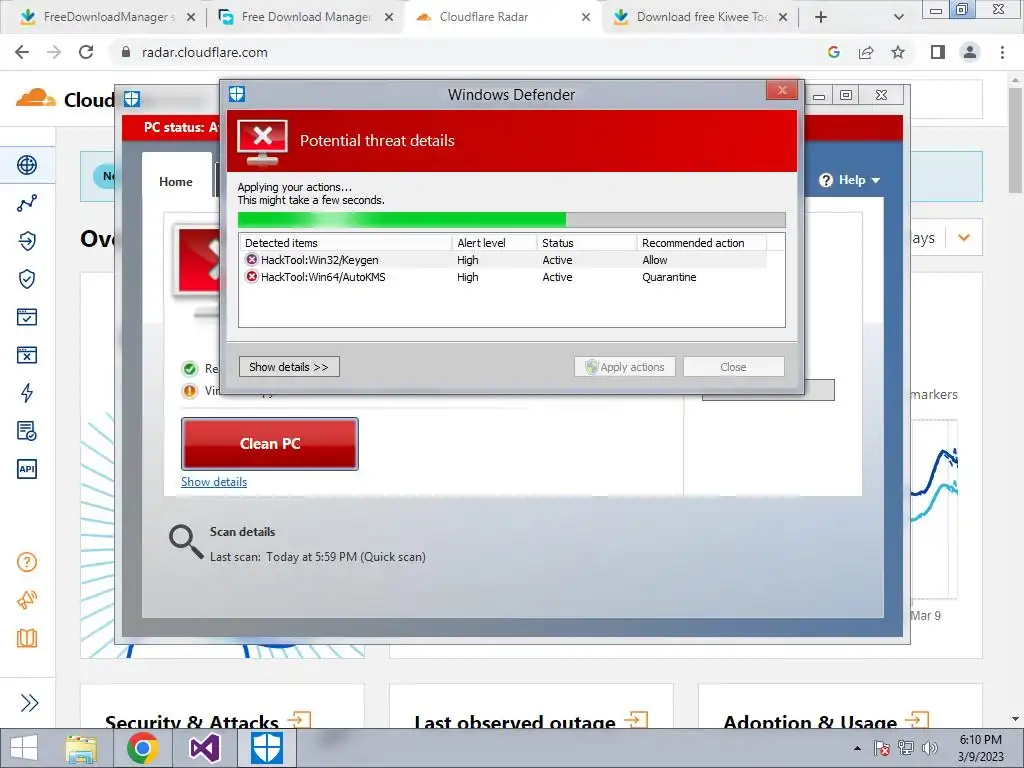Click the Google icon in address bar
The image size is (1024, 768).
click(x=833, y=52)
